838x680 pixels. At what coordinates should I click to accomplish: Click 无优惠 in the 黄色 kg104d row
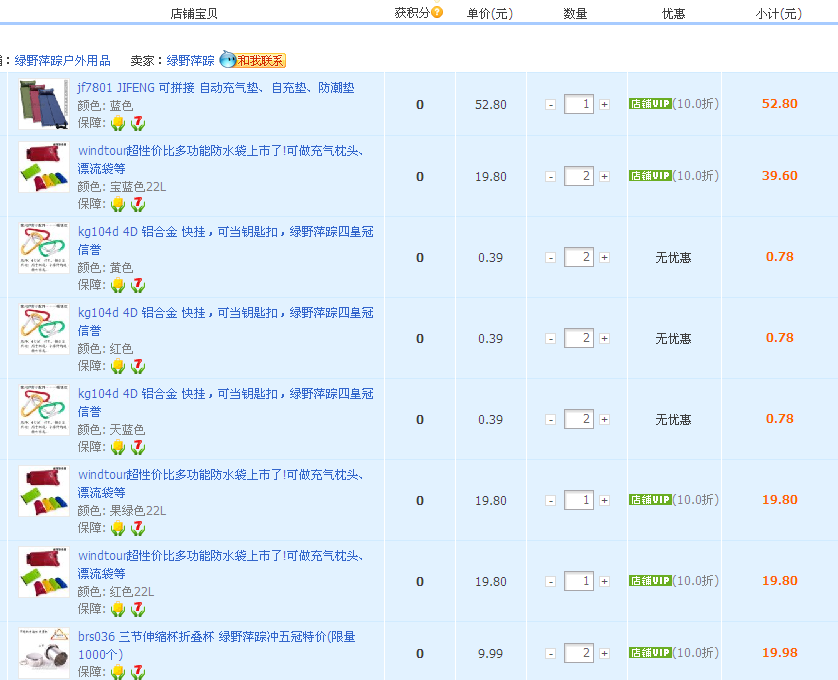[x=673, y=258]
